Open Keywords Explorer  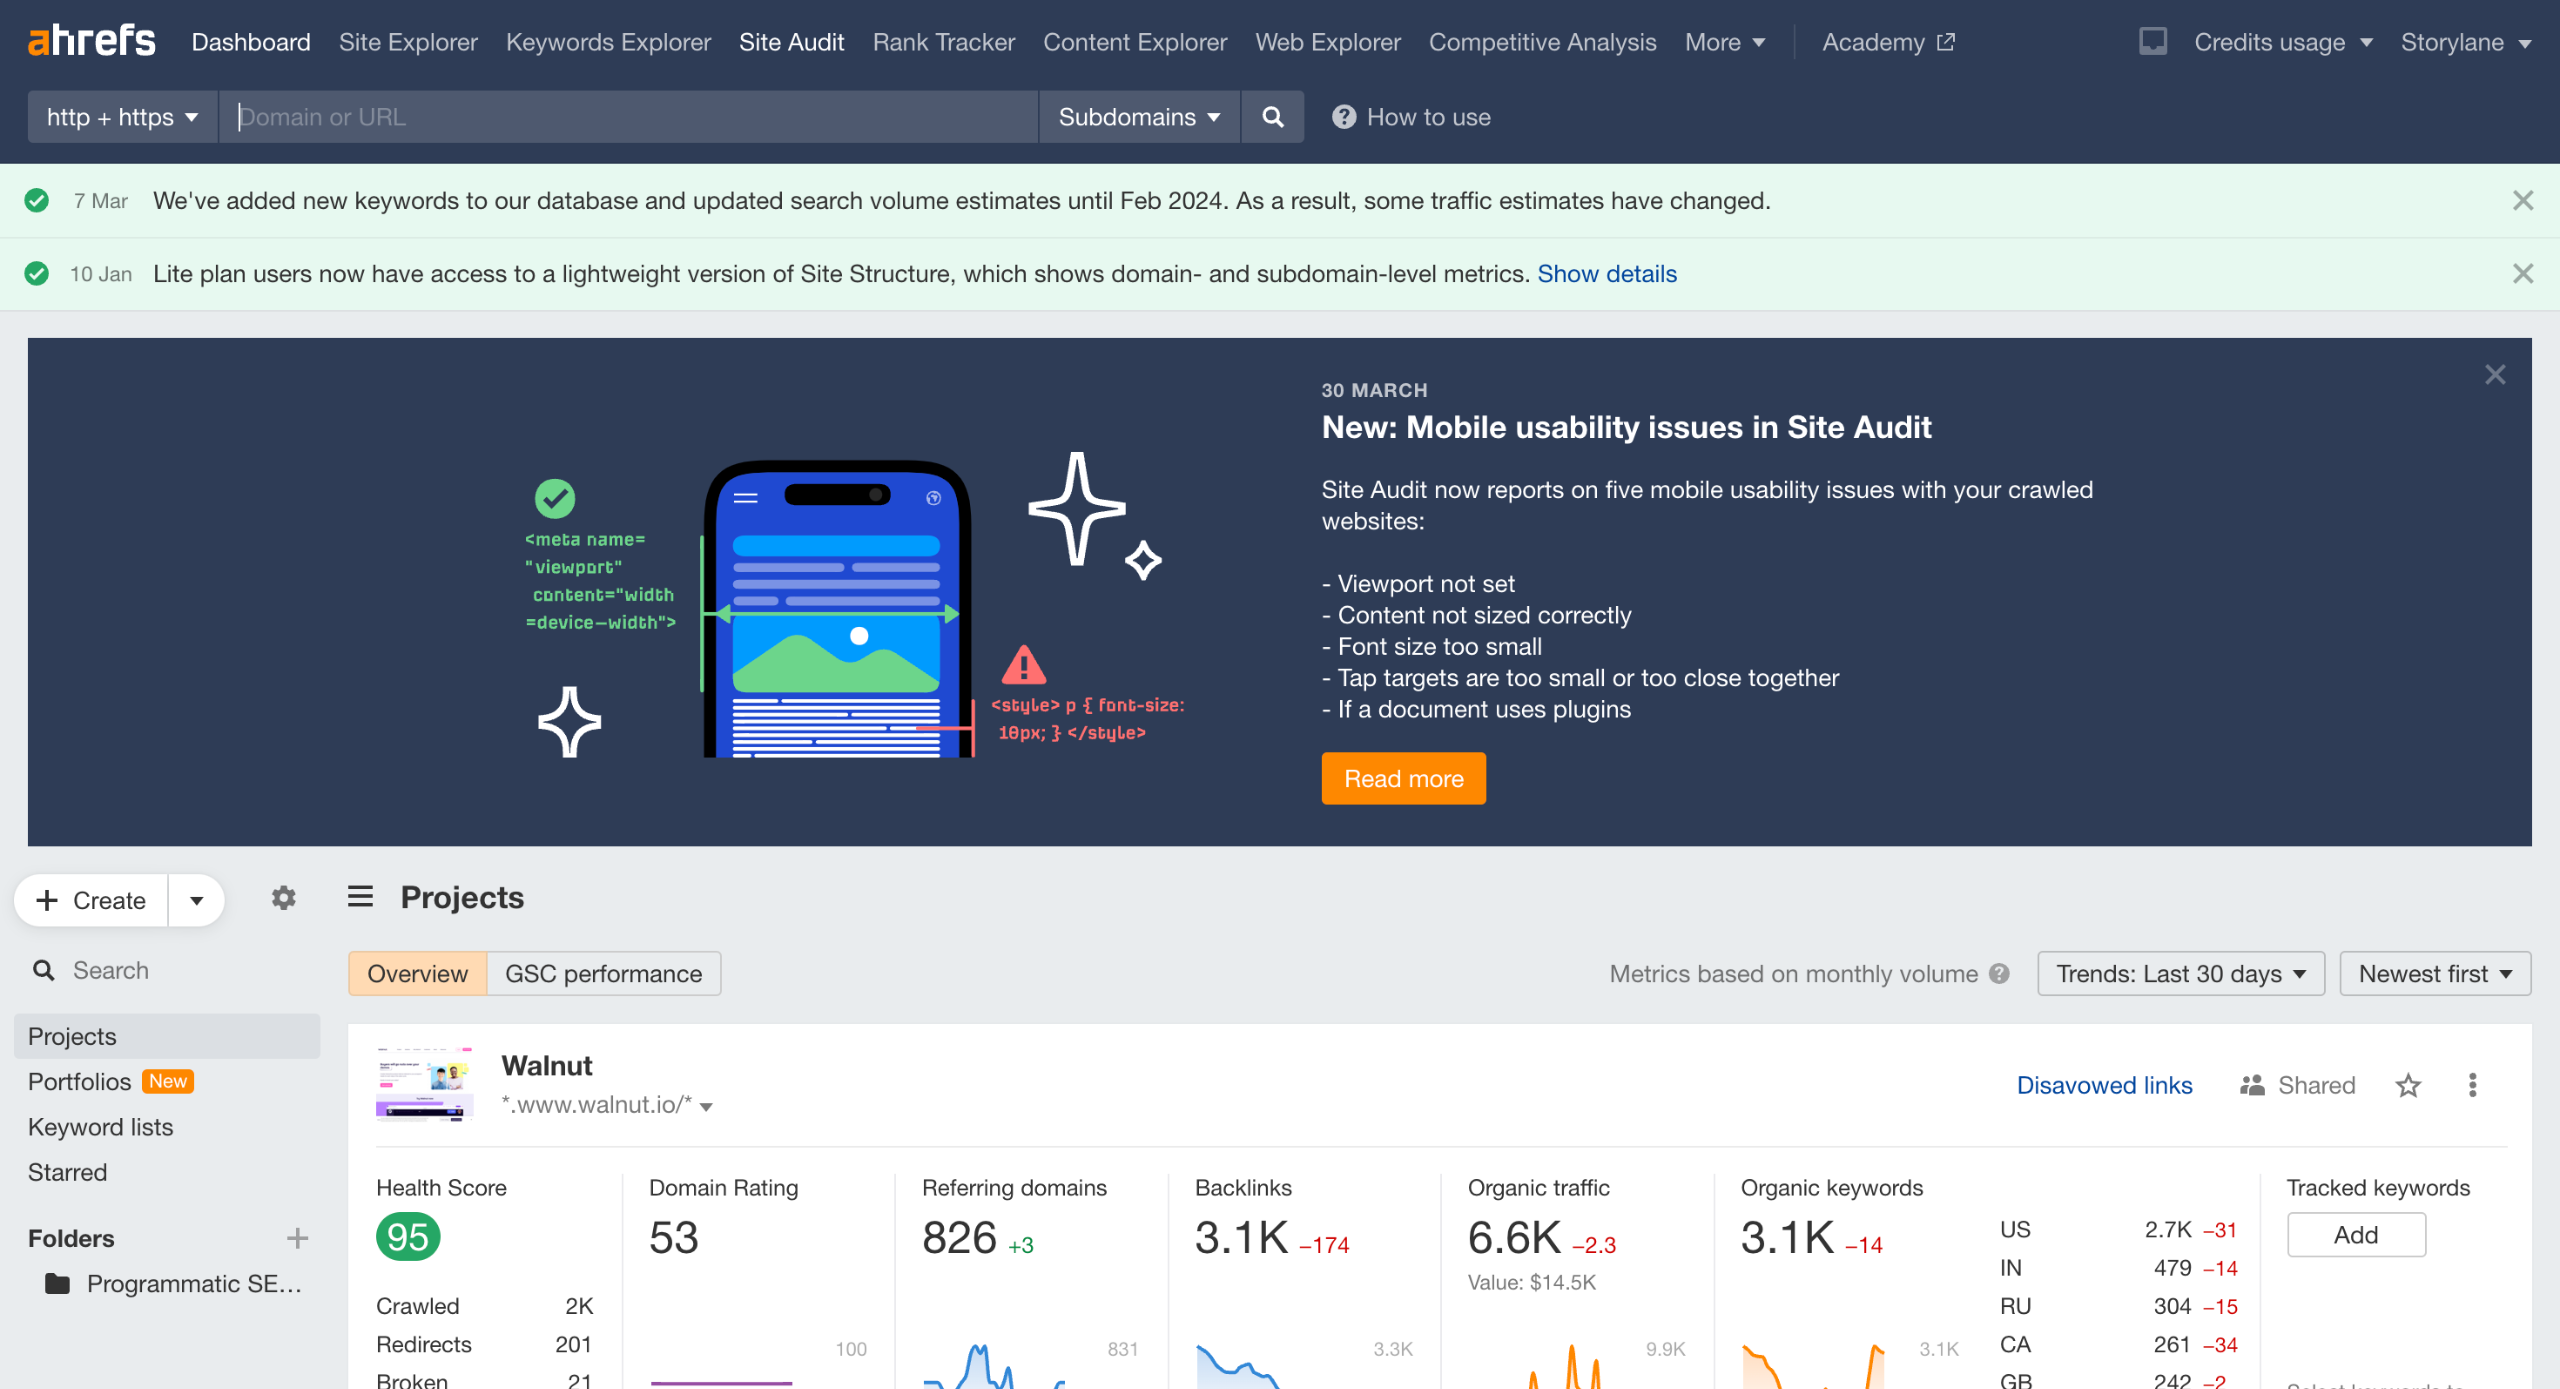(x=608, y=42)
